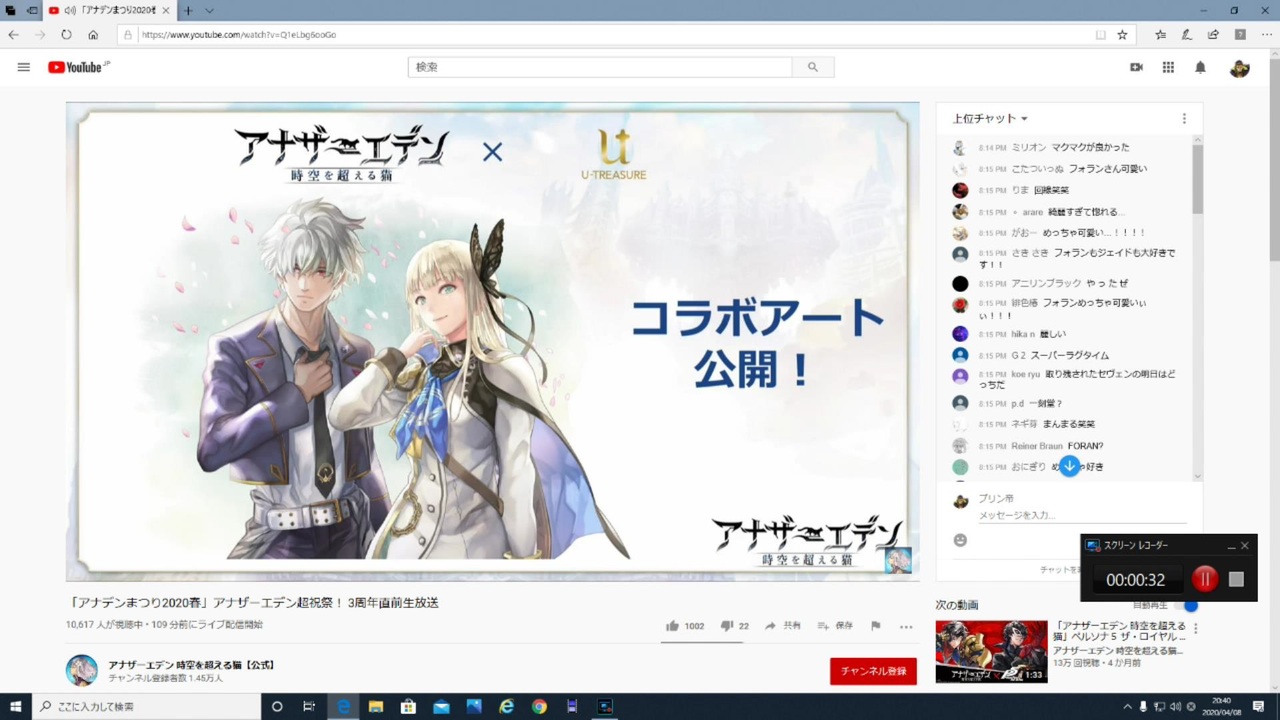Open live chat options three-dot menu
The height and width of the screenshot is (720, 1280).
coord(1184,118)
